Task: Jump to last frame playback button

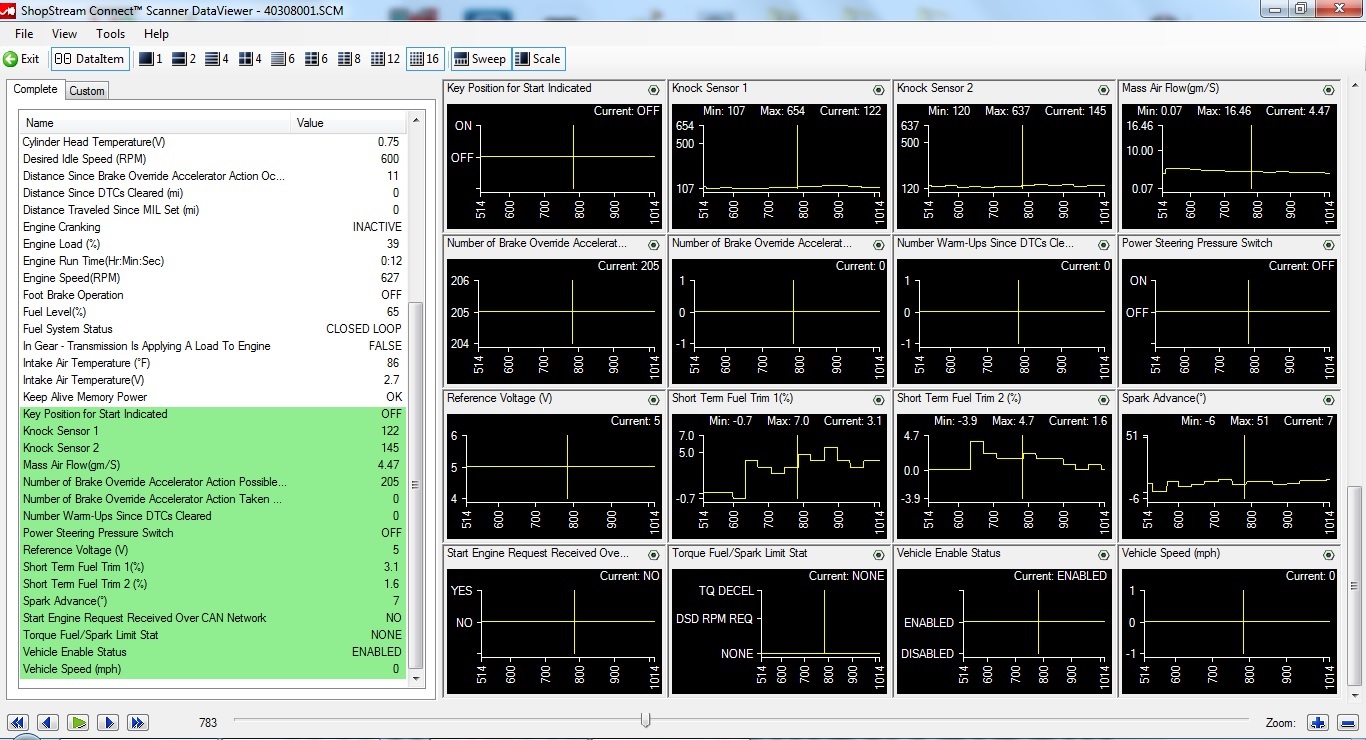Action: 138,722
